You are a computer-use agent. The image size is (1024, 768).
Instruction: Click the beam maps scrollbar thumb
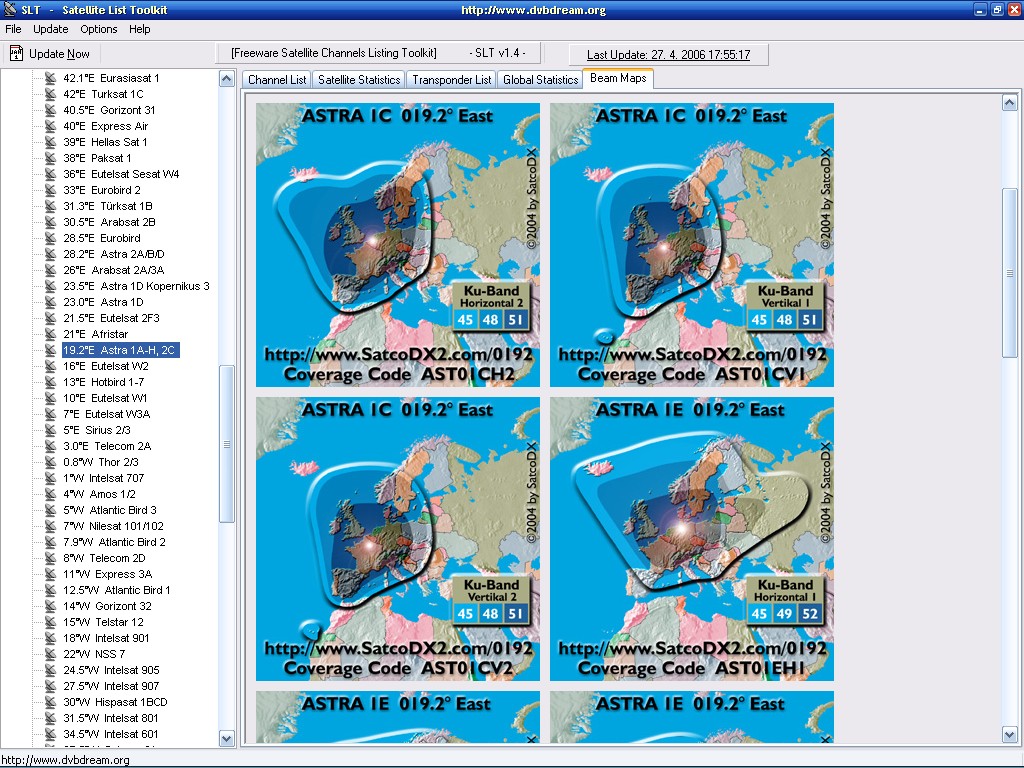coord(1009,272)
